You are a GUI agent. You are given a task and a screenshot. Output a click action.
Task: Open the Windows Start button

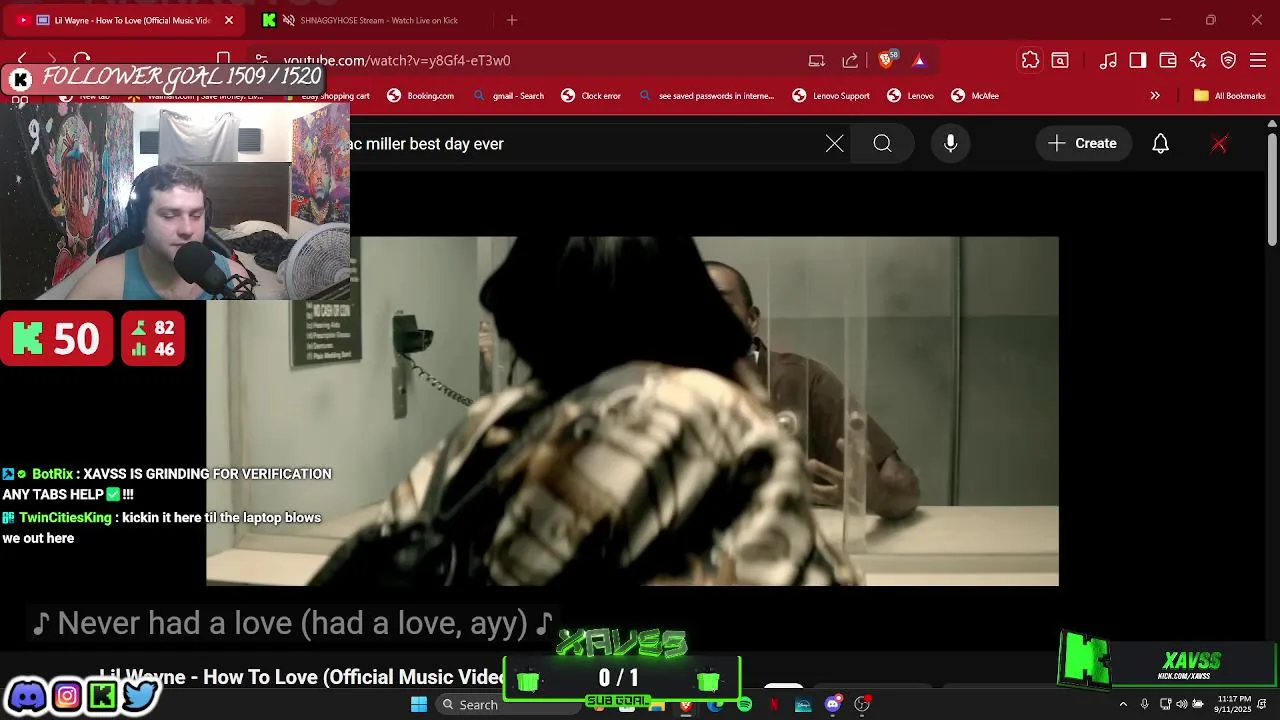tap(419, 705)
